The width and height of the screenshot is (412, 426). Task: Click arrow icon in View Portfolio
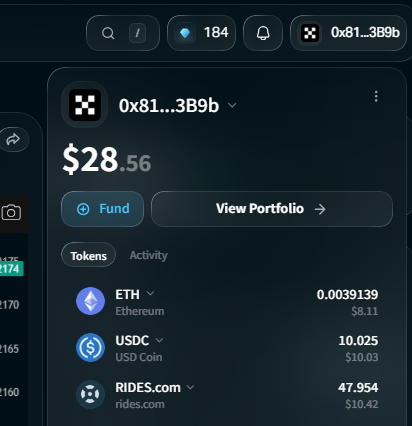[x=320, y=209]
